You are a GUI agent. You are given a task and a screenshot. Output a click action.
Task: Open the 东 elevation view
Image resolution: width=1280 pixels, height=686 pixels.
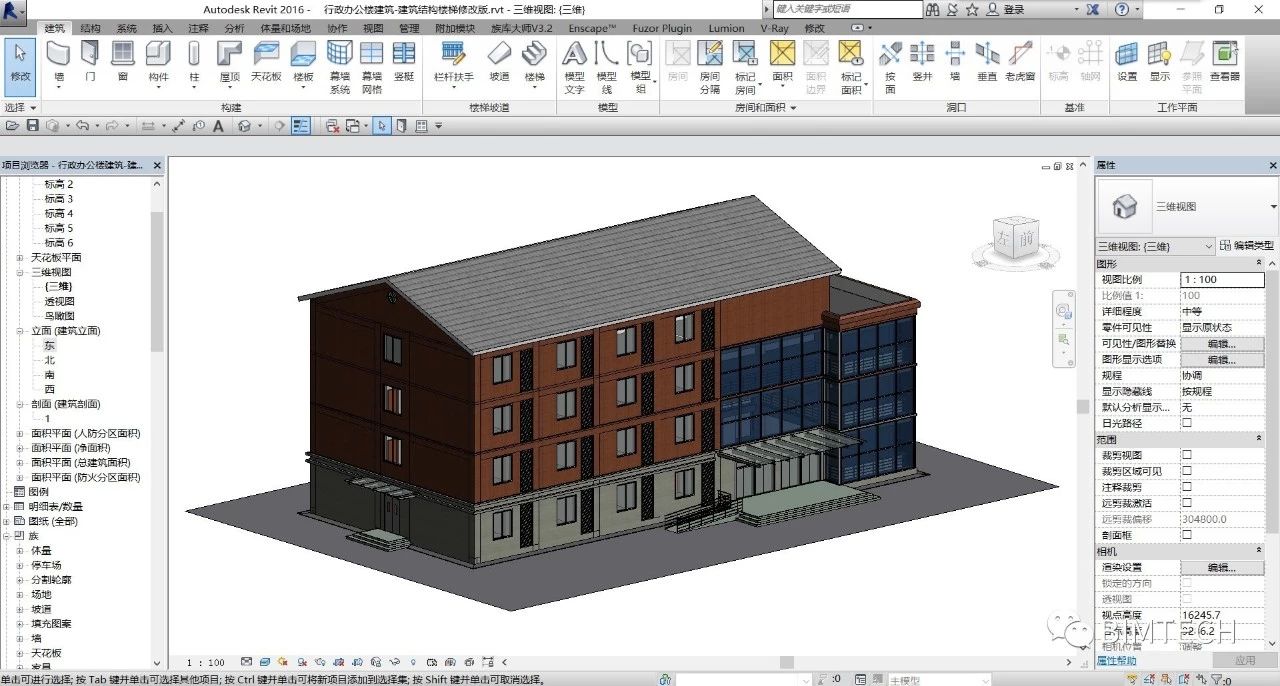click(x=50, y=345)
